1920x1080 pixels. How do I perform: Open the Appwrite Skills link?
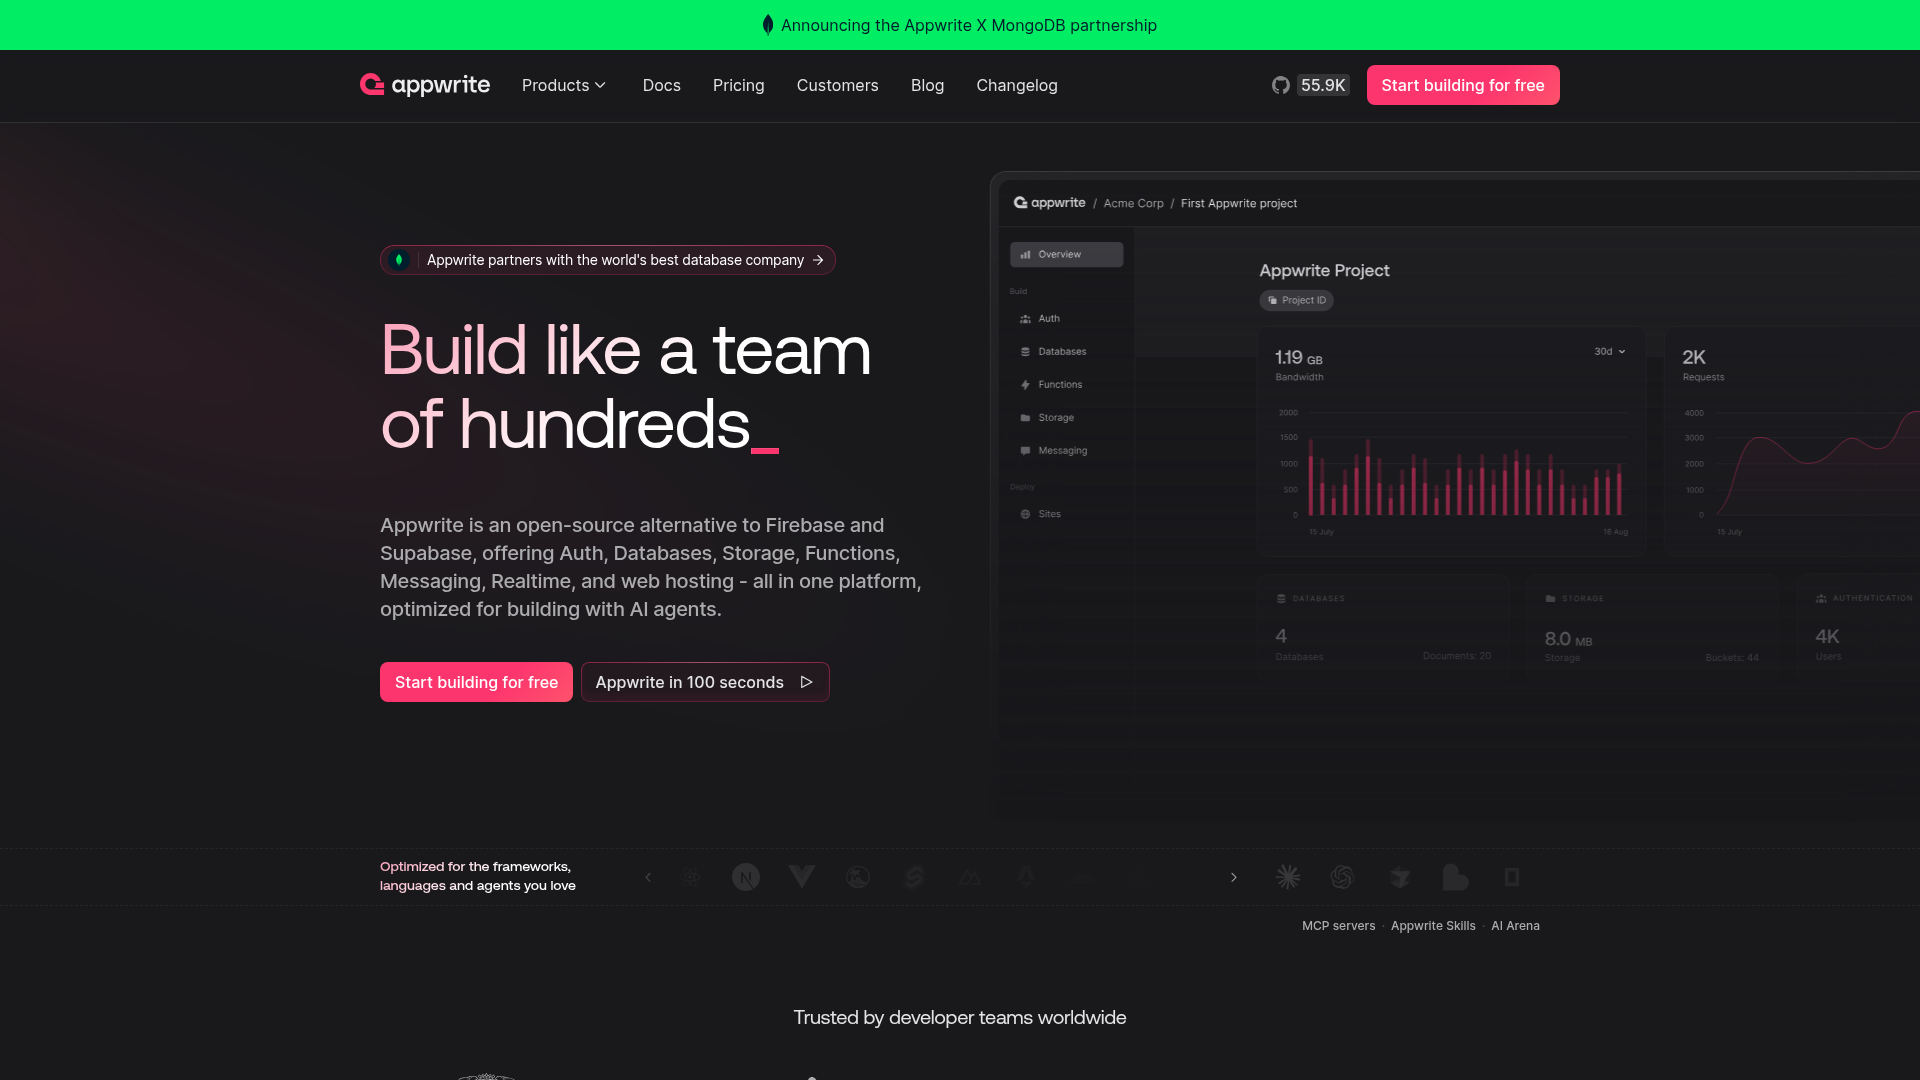click(1433, 926)
